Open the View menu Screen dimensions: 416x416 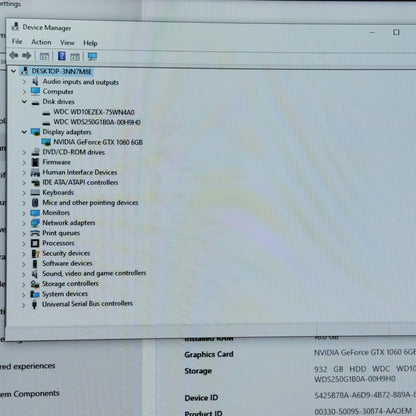coord(67,43)
